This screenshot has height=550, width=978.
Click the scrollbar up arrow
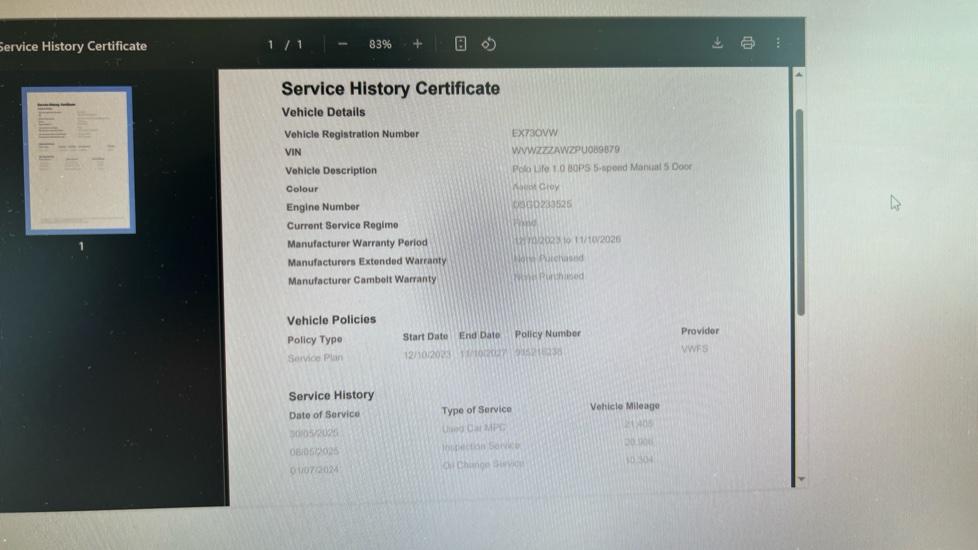798,75
